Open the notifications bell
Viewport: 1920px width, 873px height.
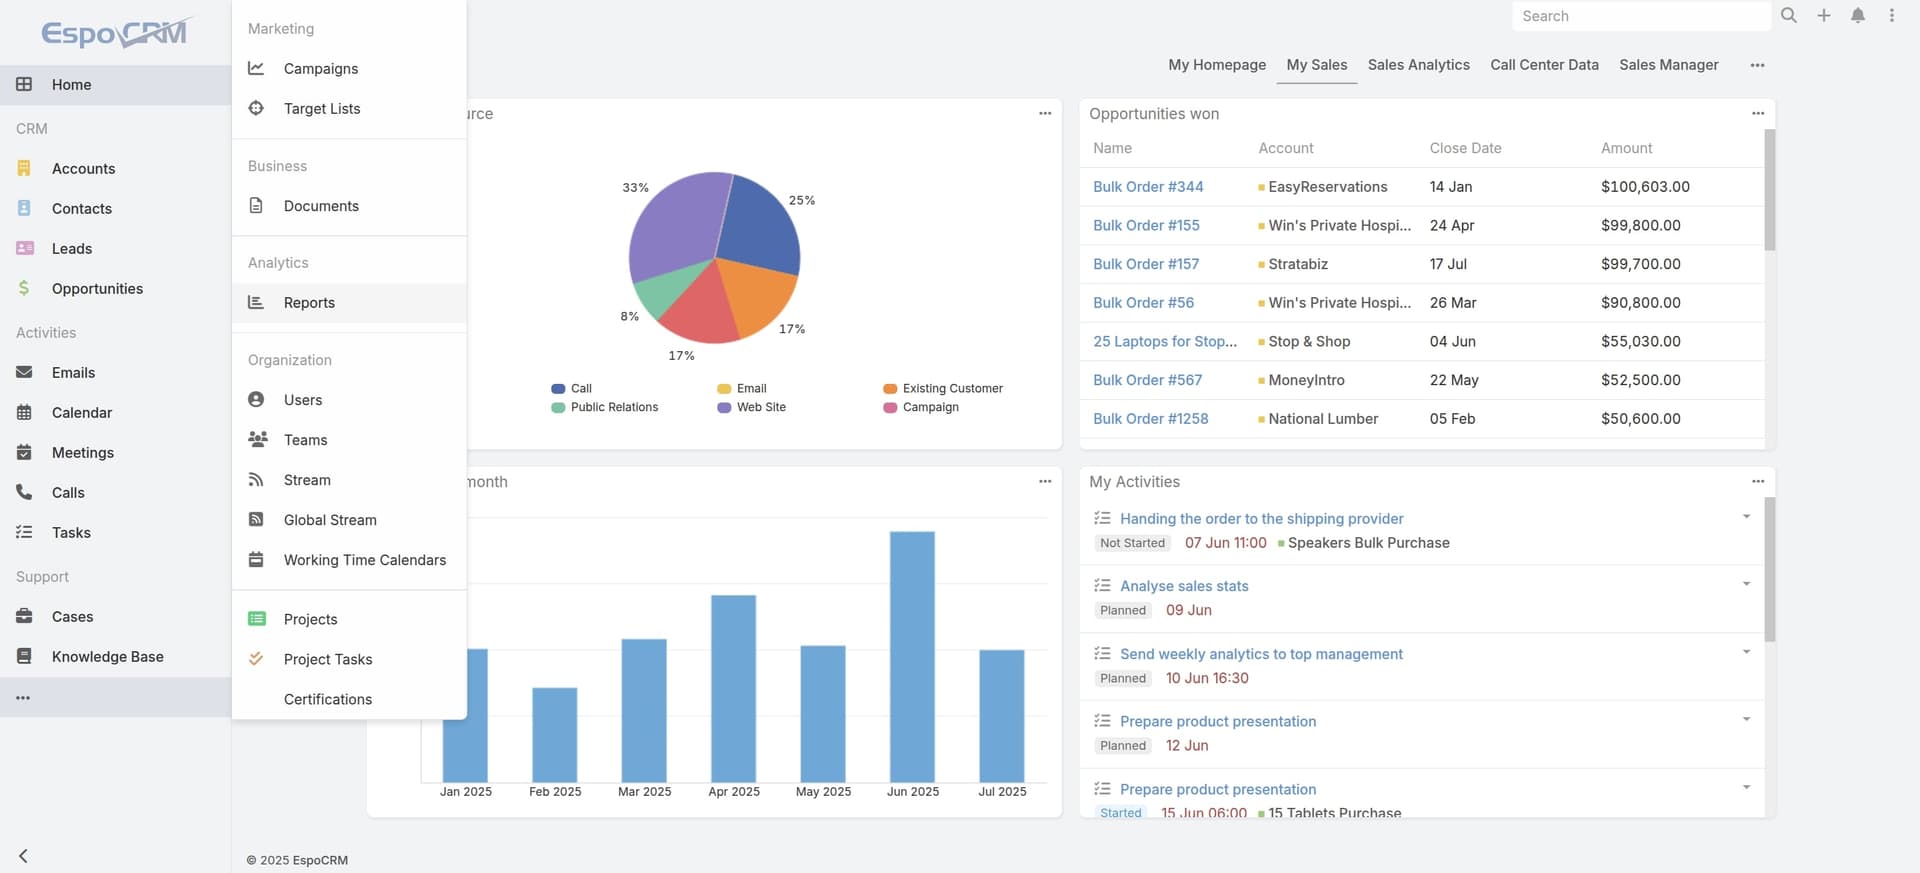(x=1858, y=16)
